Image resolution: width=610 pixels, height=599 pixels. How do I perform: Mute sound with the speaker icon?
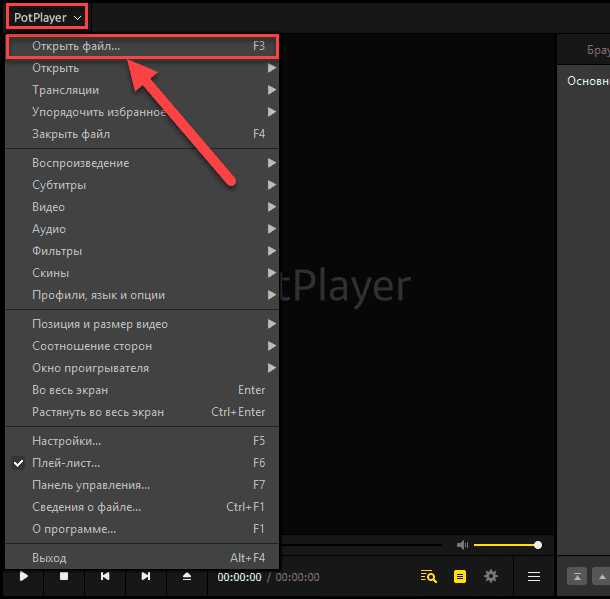point(462,545)
